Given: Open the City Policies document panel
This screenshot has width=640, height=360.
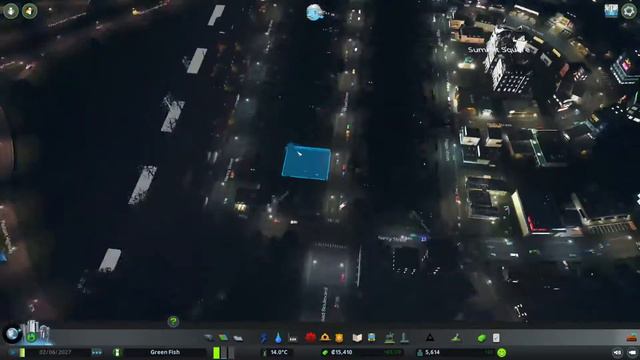Looking at the screenshot, I should pos(496,338).
